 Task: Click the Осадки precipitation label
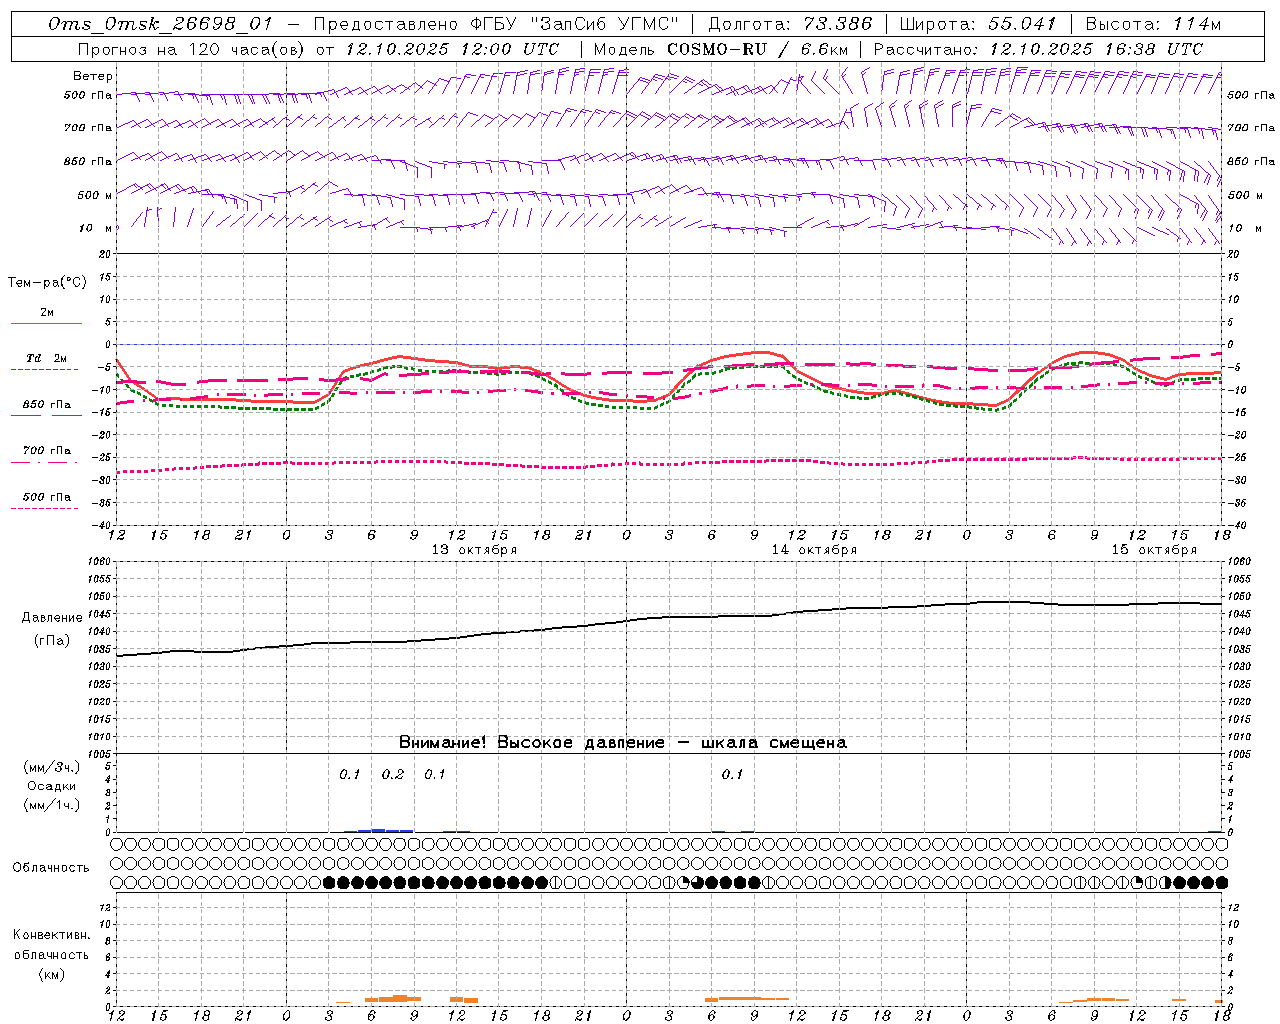51,786
